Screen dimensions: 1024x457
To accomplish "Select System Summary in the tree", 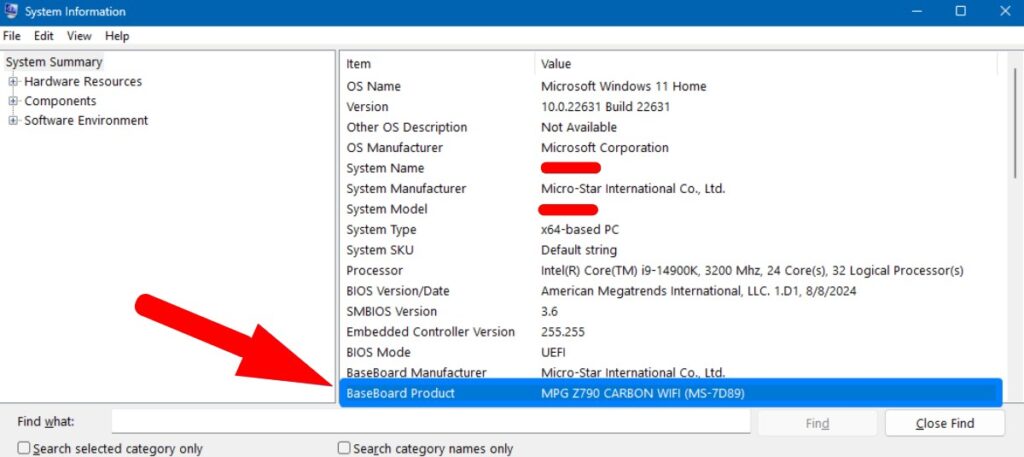I will pos(54,62).
